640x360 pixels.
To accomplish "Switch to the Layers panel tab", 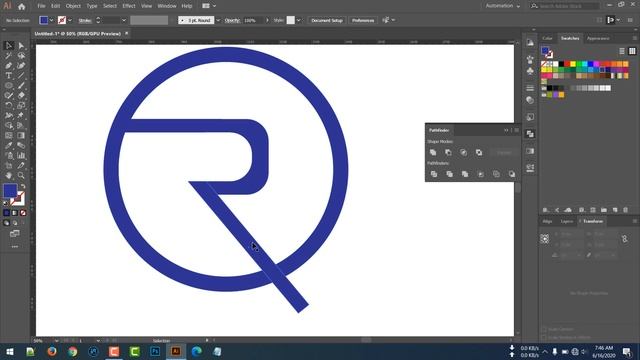I will point(567,221).
